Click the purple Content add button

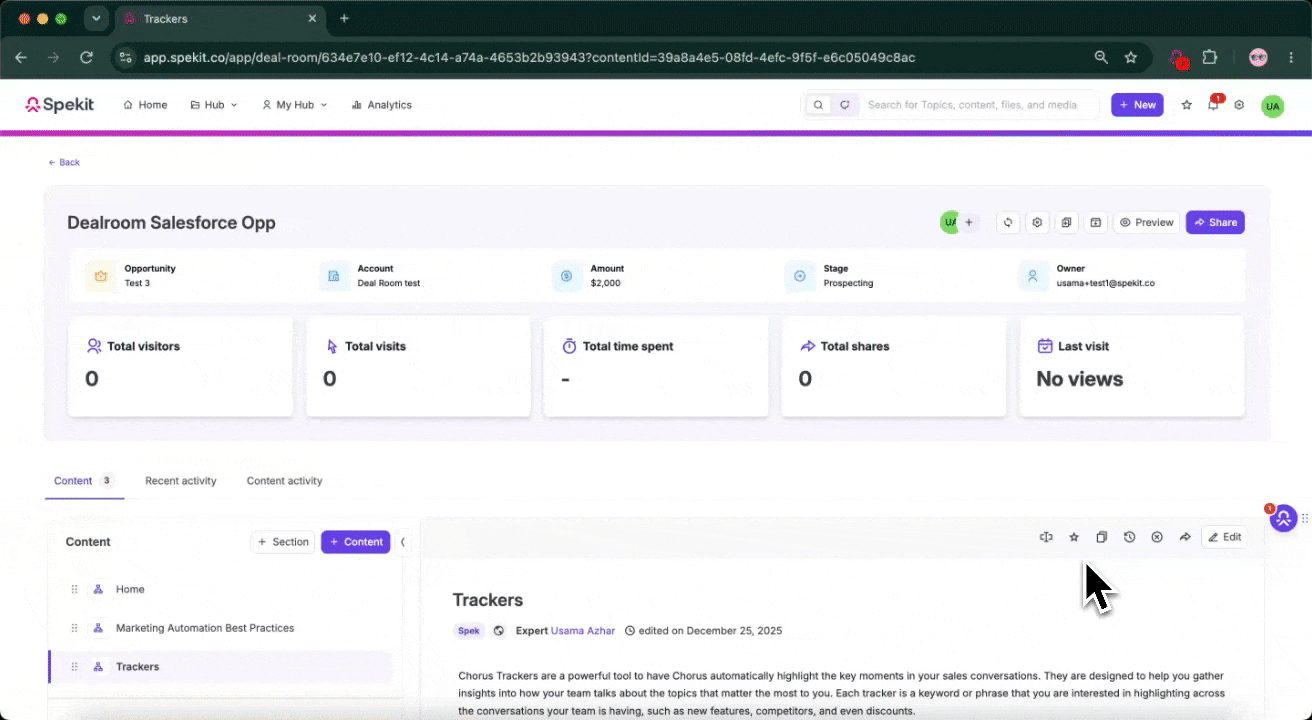coord(355,542)
